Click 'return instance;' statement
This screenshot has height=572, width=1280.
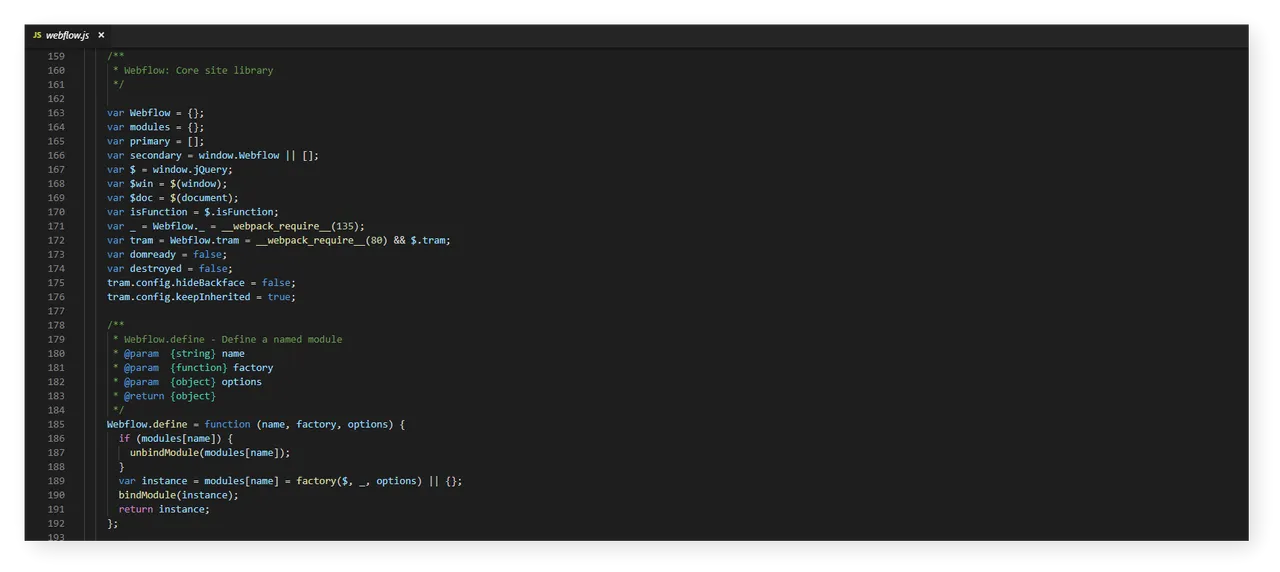(x=164, y=509)
